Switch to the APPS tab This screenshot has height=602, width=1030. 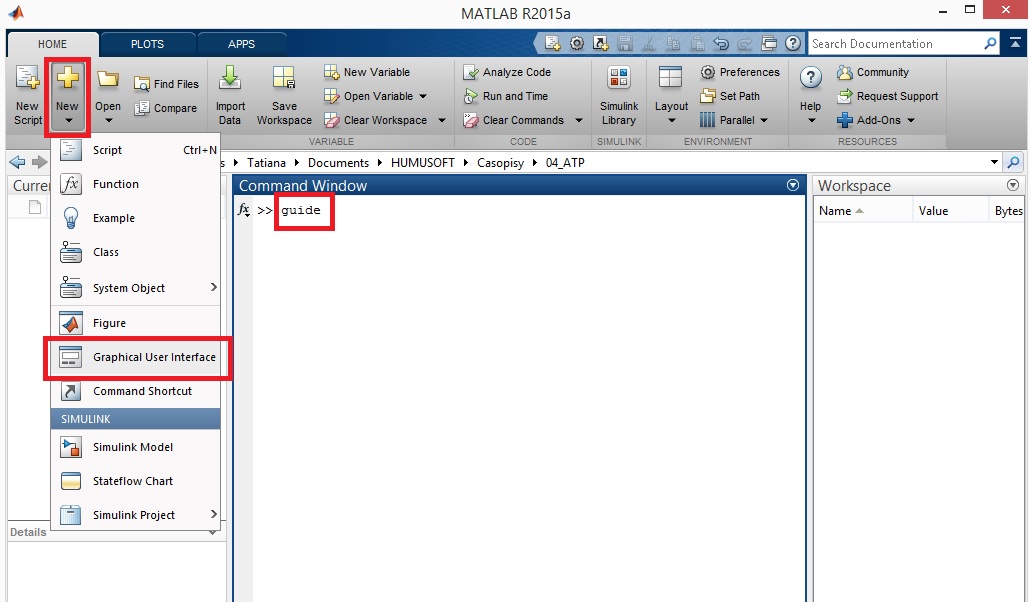pyautogui.click(x=241, y=44)
